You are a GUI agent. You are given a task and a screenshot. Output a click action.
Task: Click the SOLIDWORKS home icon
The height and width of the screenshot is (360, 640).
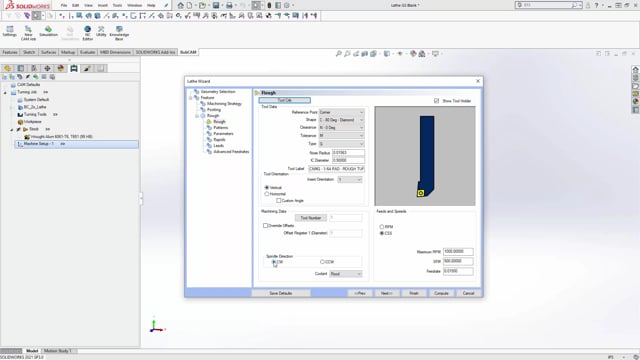click(180, 5)
